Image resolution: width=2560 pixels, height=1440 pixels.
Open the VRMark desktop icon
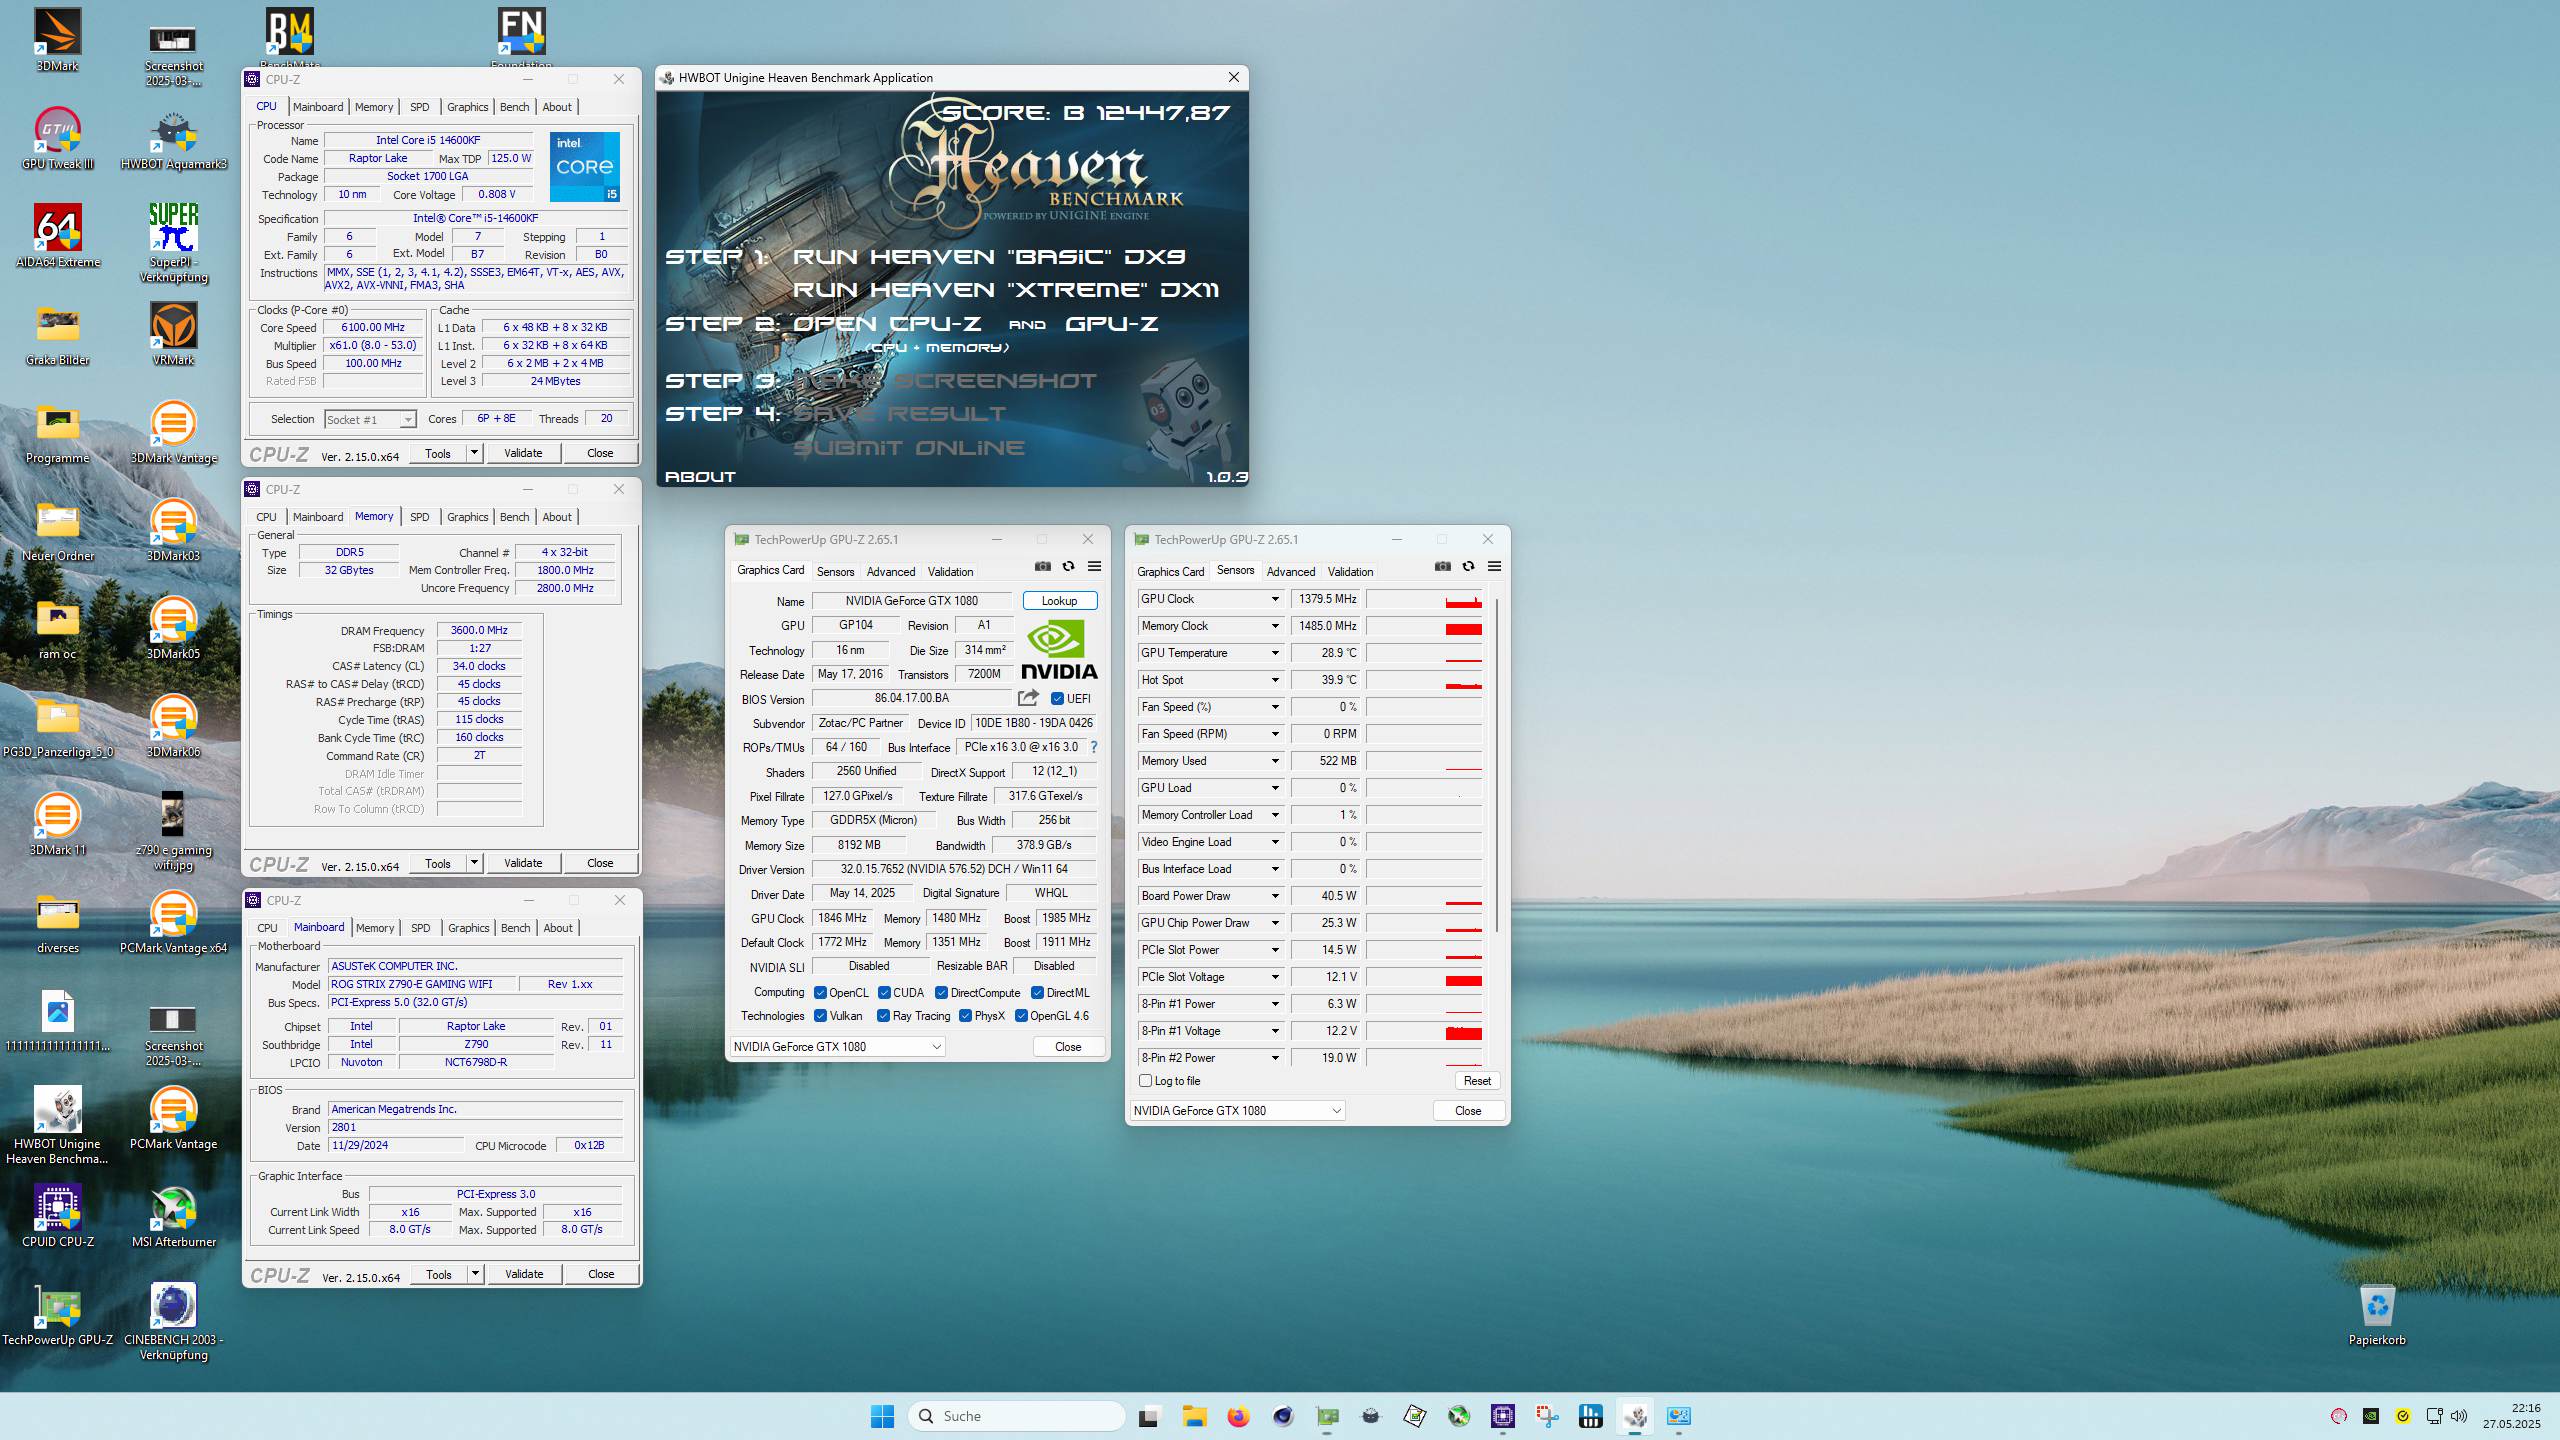[173, 334]
